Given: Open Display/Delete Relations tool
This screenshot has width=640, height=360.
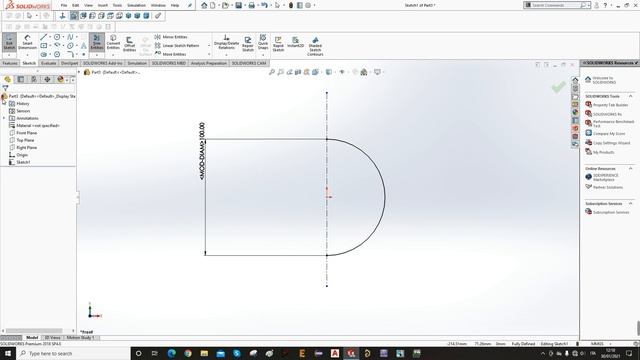Looking at the screenshot, I should [226, 42].
